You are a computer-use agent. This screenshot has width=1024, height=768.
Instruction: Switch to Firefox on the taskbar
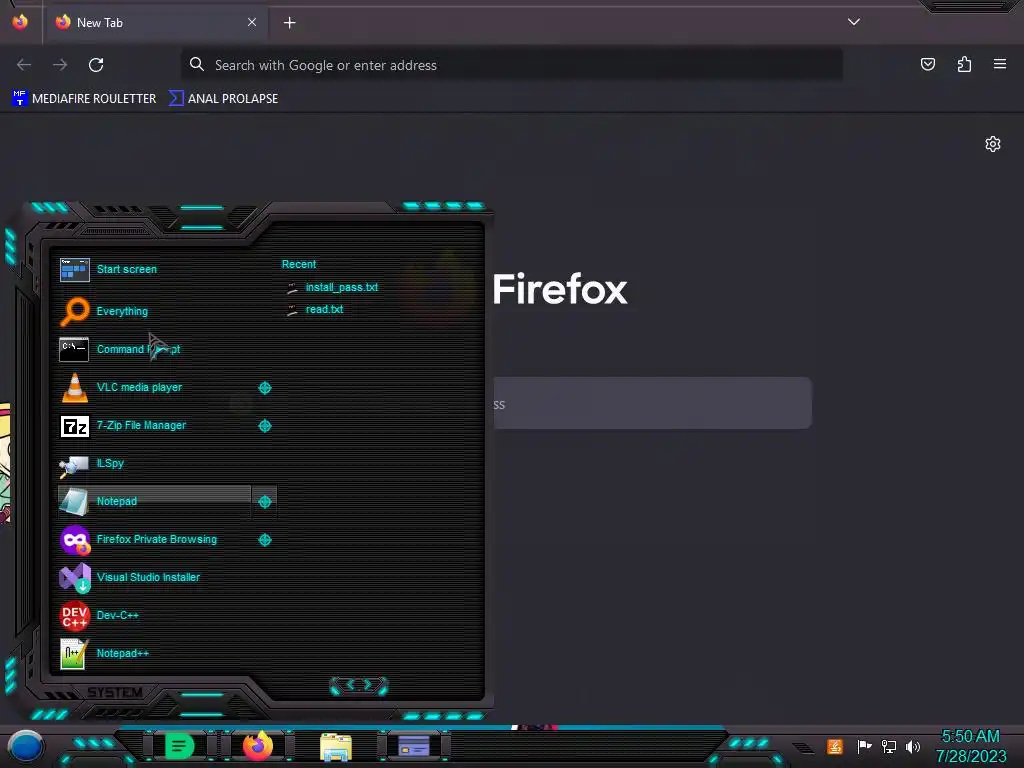257,746
